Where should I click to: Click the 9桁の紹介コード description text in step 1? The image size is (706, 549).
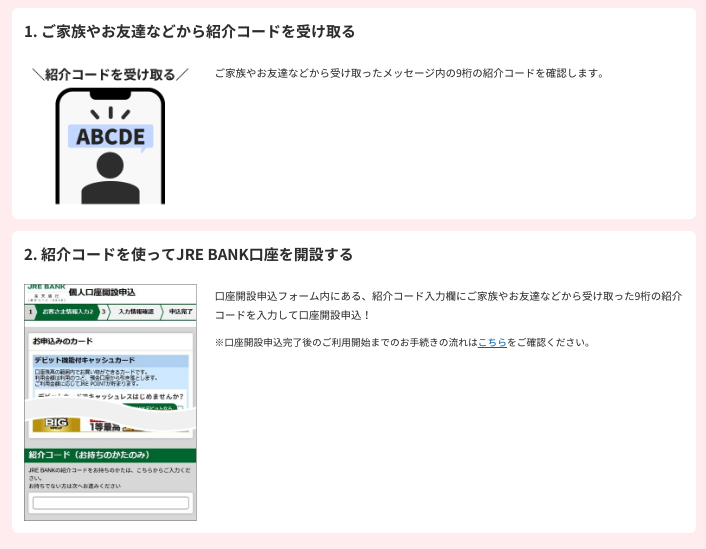tap(409, 73)
